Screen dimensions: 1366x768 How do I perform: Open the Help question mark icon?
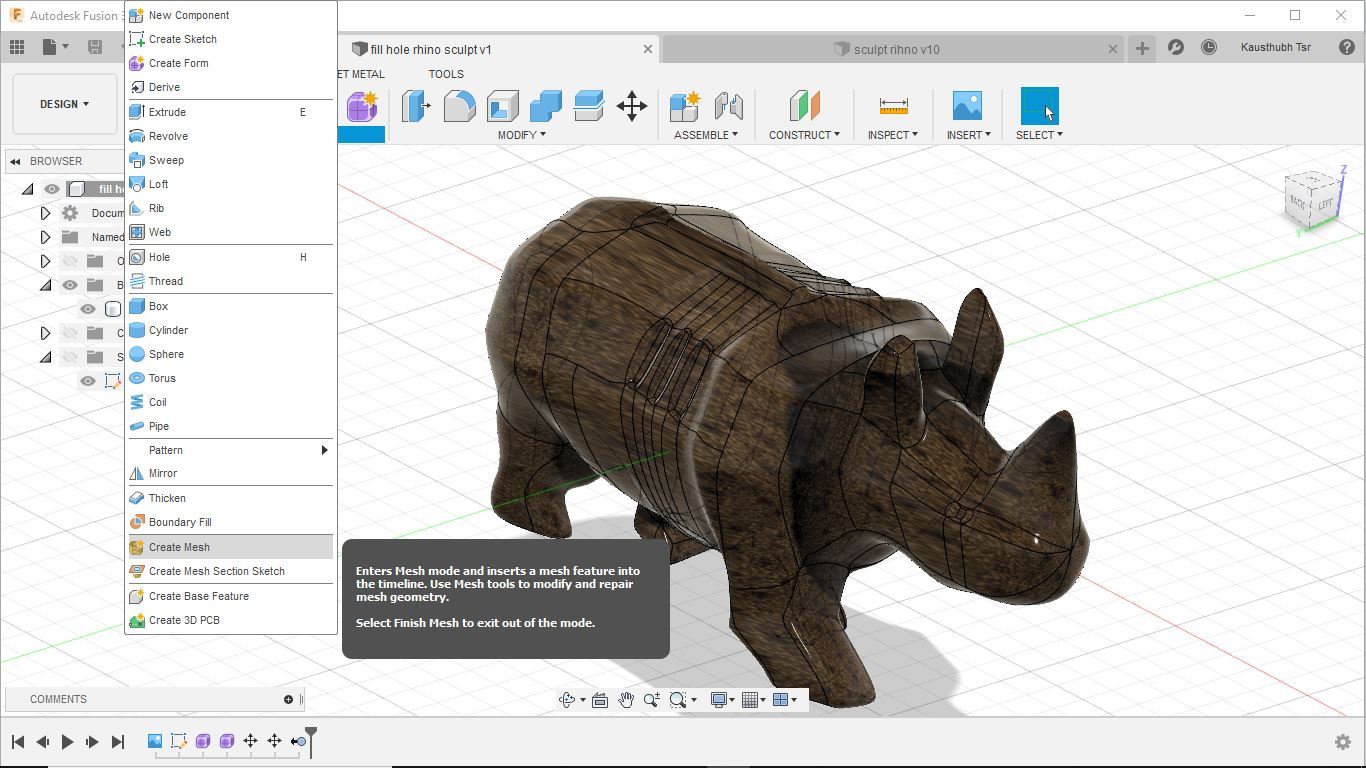pyautogui.click(x=1347, y=48)
